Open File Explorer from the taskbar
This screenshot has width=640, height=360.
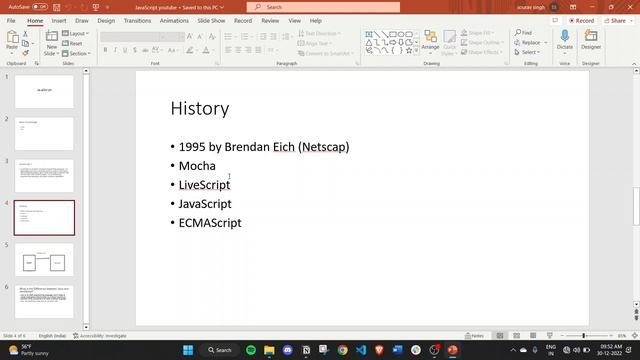269,350
